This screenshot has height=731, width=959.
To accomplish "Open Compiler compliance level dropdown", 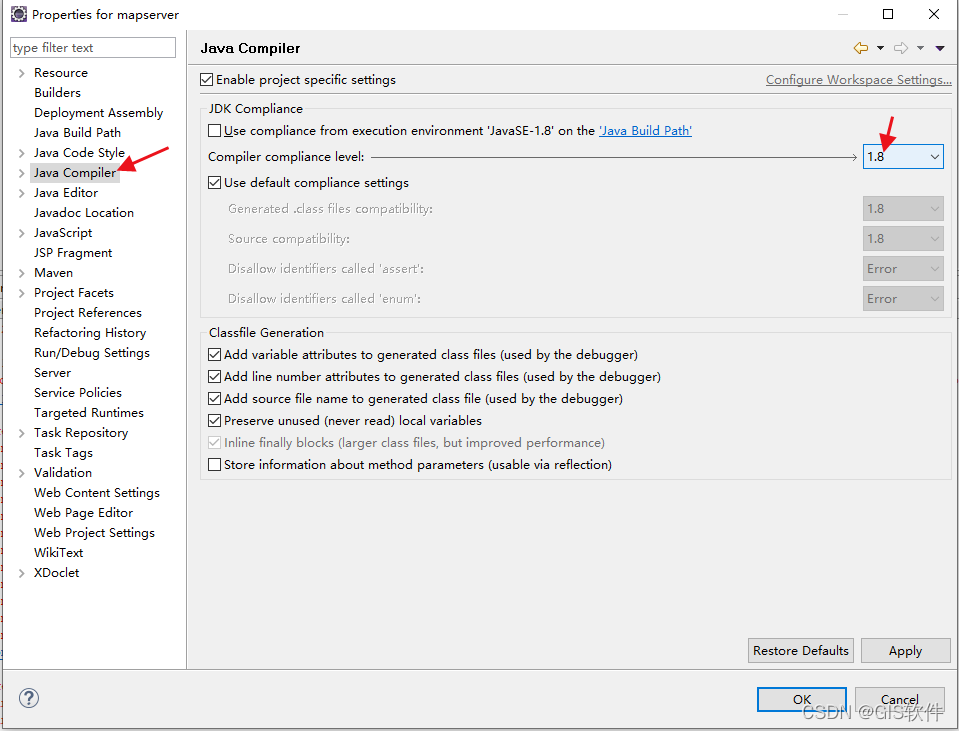I will 903,157.
